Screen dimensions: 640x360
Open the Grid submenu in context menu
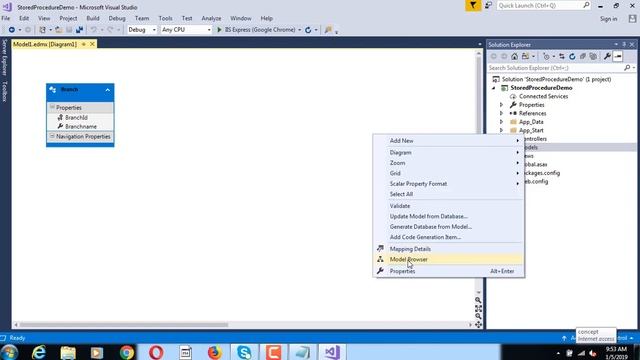pos(449,173)
